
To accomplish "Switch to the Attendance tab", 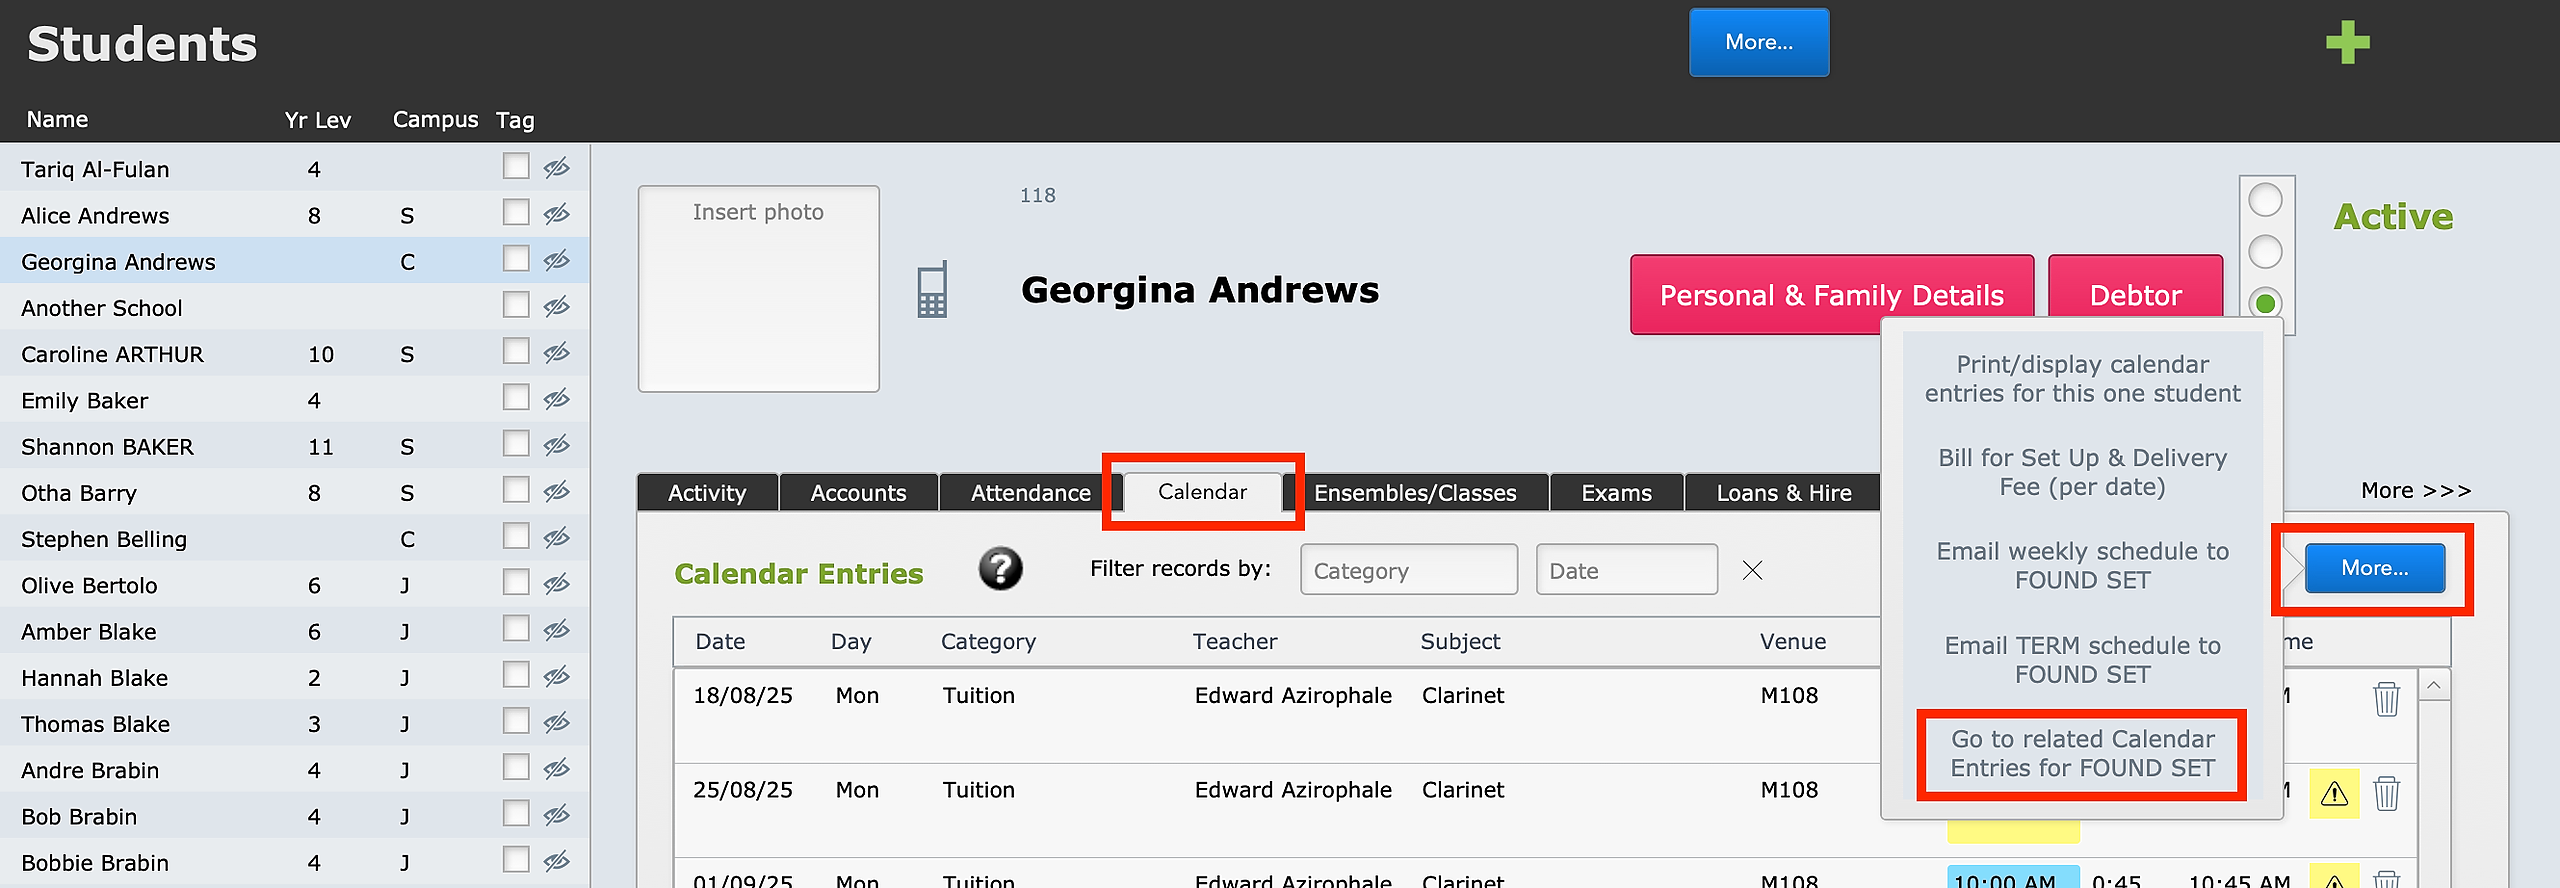I will click(x=1030, y=493).
